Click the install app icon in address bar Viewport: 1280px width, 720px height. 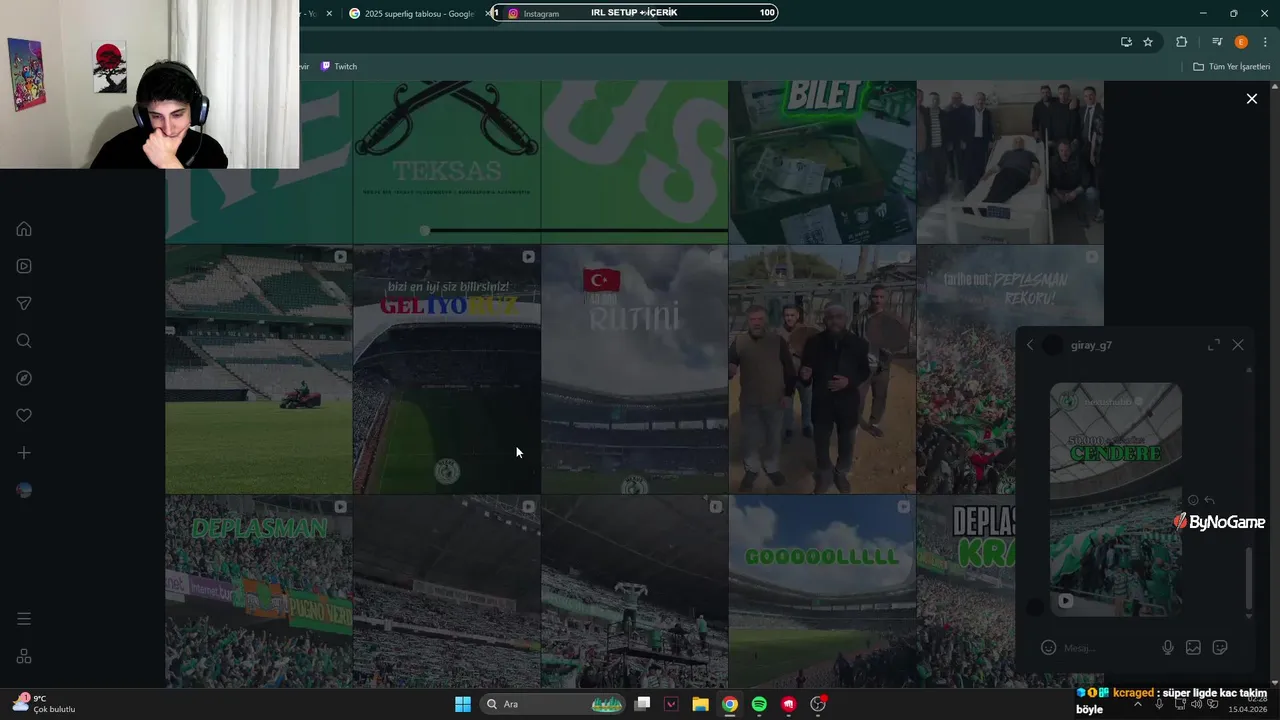coord(1126,42)
